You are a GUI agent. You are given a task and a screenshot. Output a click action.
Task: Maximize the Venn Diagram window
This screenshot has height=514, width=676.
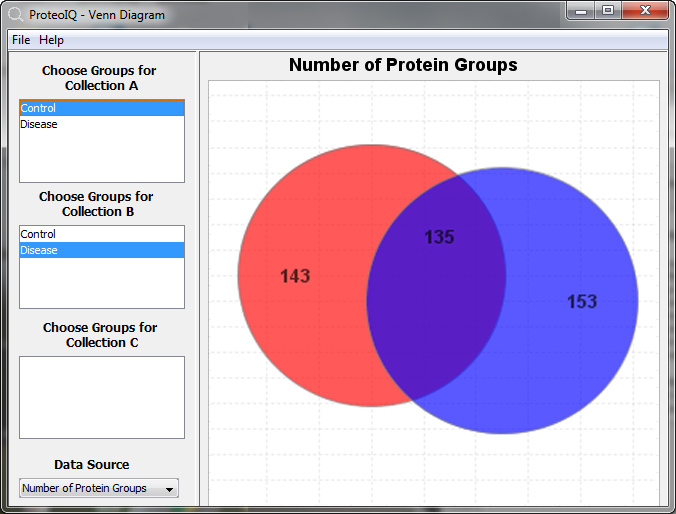click(x=608, y=11)
